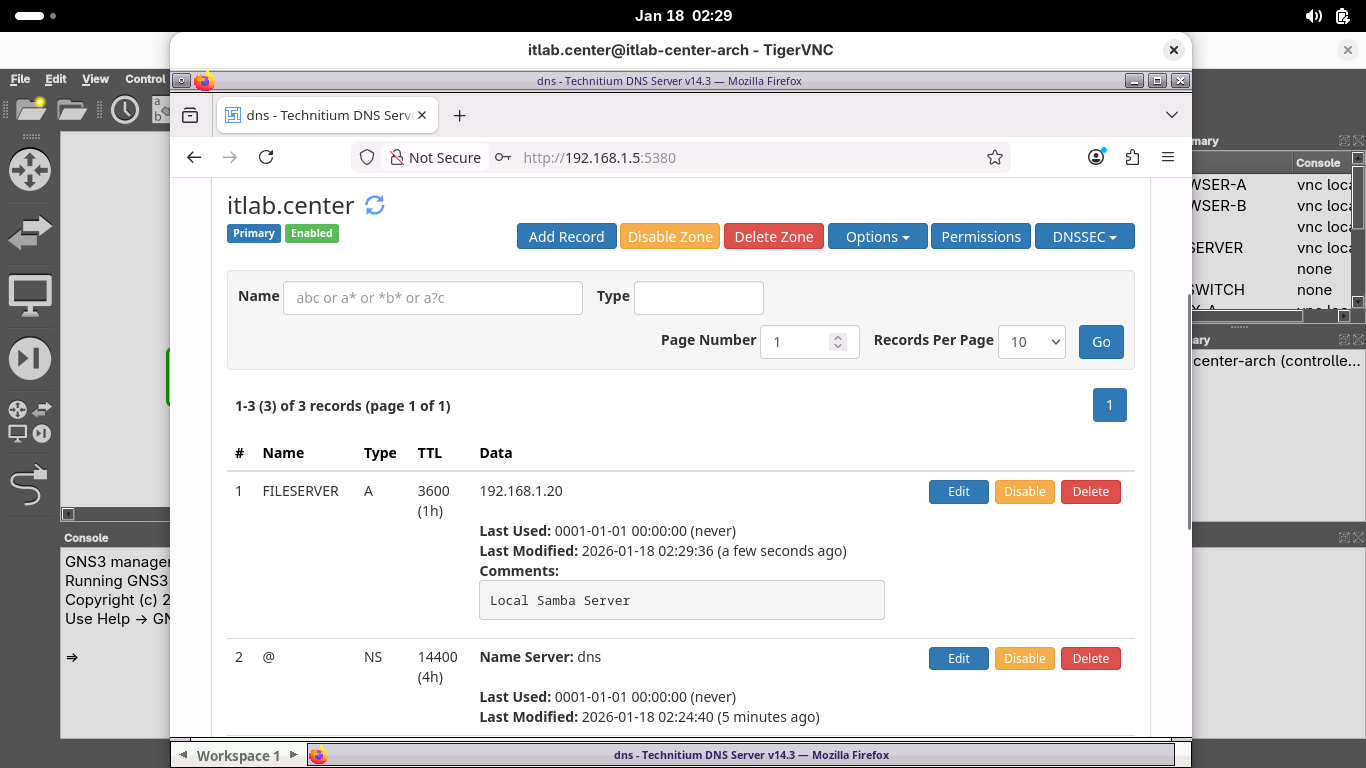Open the Records Per Page select box
This screenshot has width=1366, height=768.
1031,342
